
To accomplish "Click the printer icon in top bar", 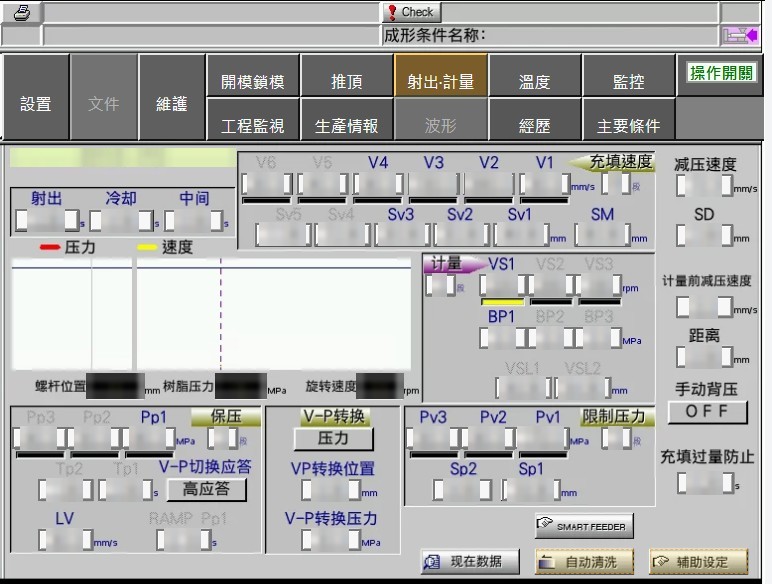I will 22,12.
